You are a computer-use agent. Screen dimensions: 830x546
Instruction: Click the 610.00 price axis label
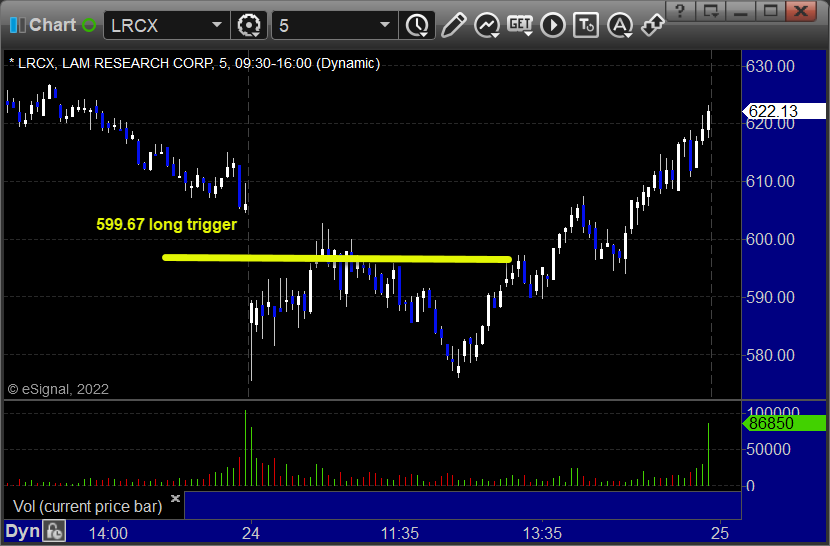click(770, 182)
